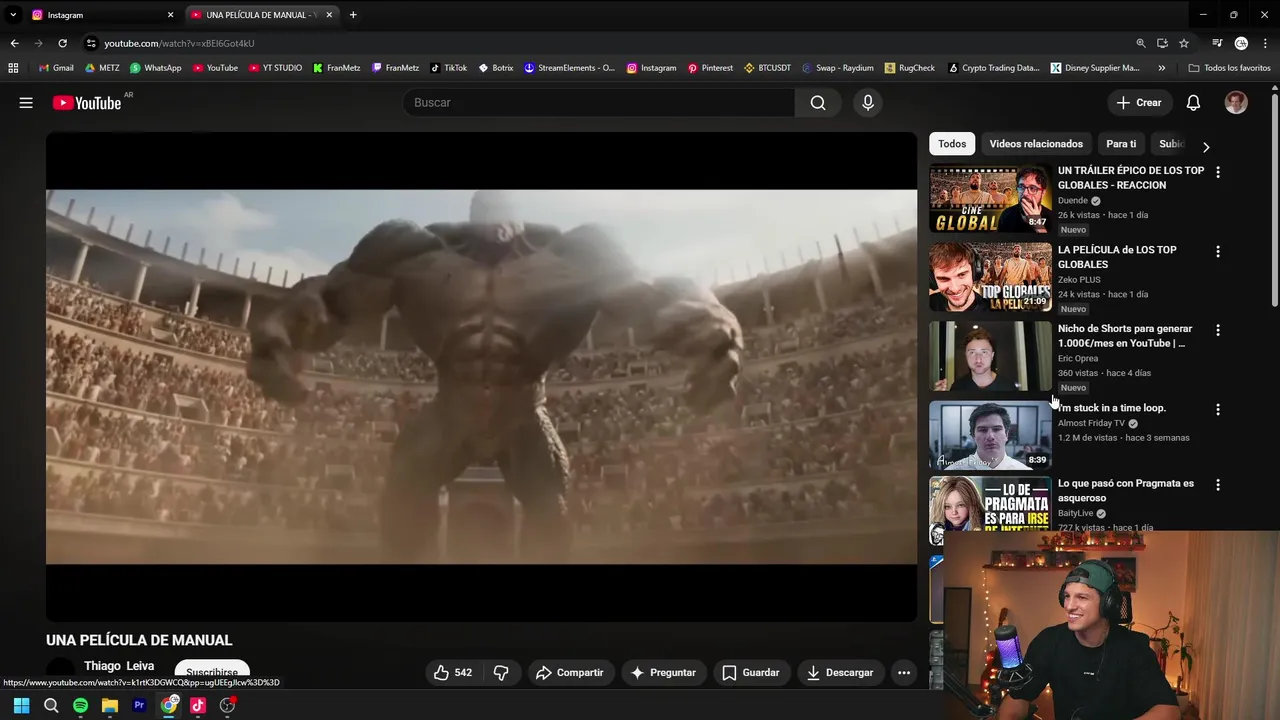
Task: Select the Para ti filter chip
Action: pos(1121,144)
